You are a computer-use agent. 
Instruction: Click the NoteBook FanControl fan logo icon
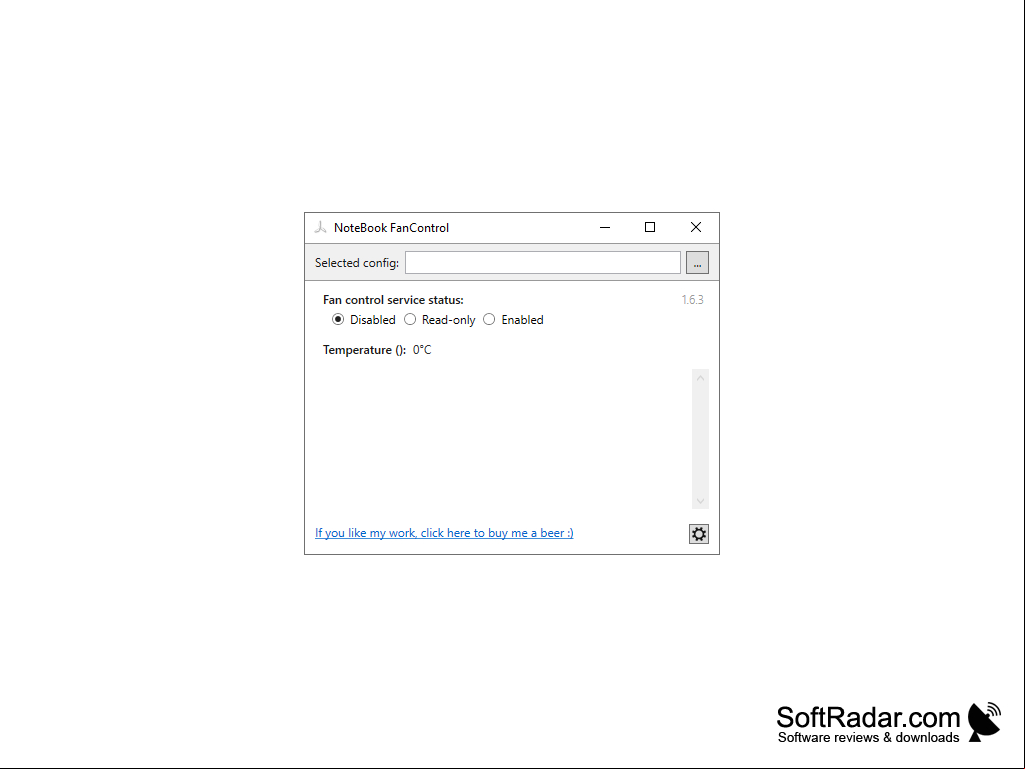coord(320,228)
